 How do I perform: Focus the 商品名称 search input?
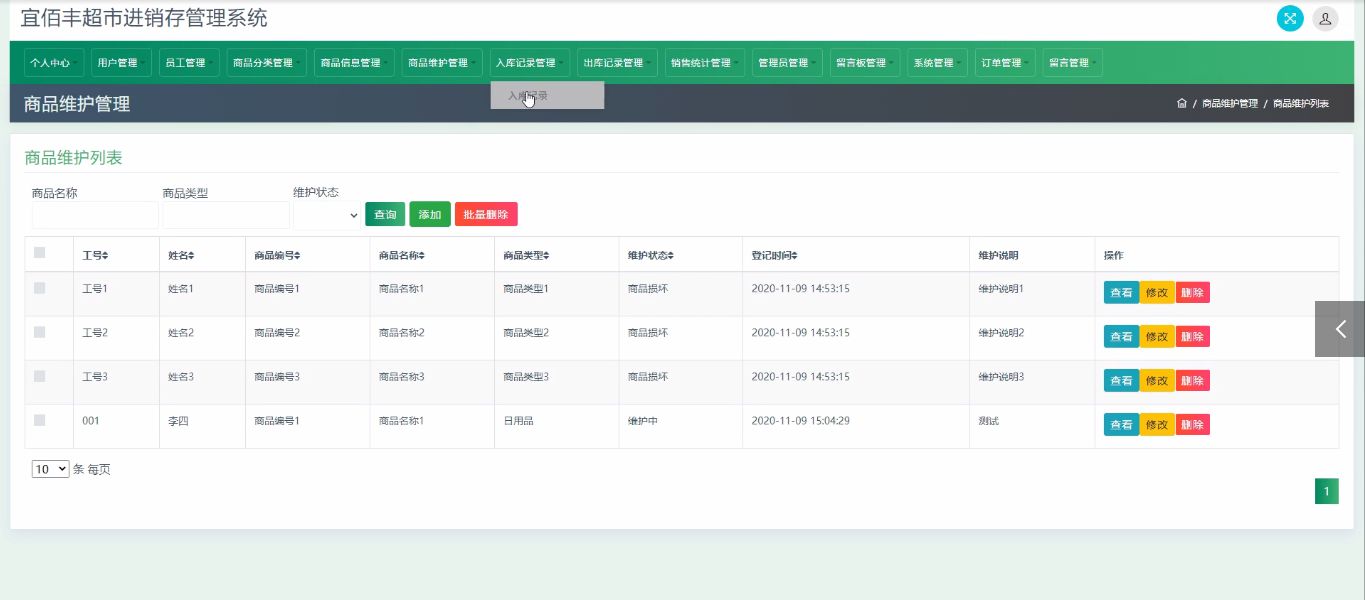[x=95, y=215]
